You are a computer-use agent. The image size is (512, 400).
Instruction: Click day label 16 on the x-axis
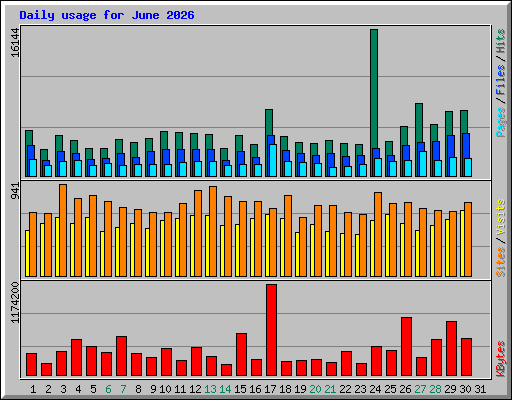(255, 389)
